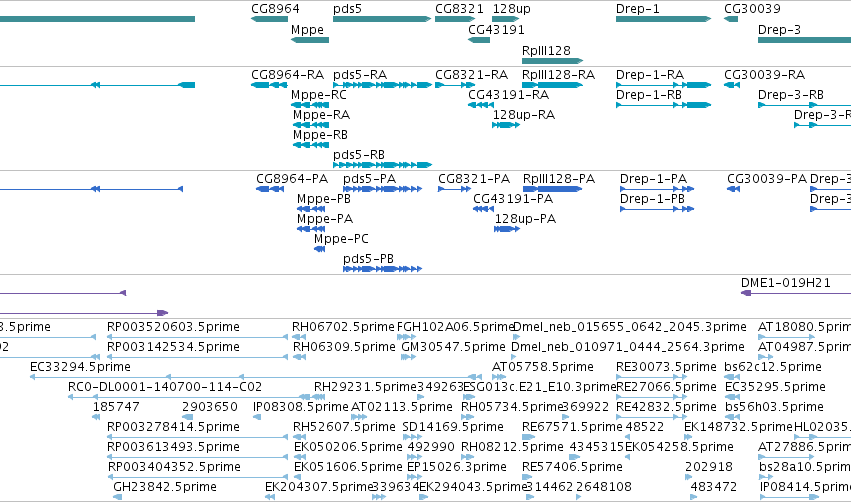This screenshot has height=502, width=851.
Task: Click the RpIII128-PA protein label
Action: tap(559, 179)
